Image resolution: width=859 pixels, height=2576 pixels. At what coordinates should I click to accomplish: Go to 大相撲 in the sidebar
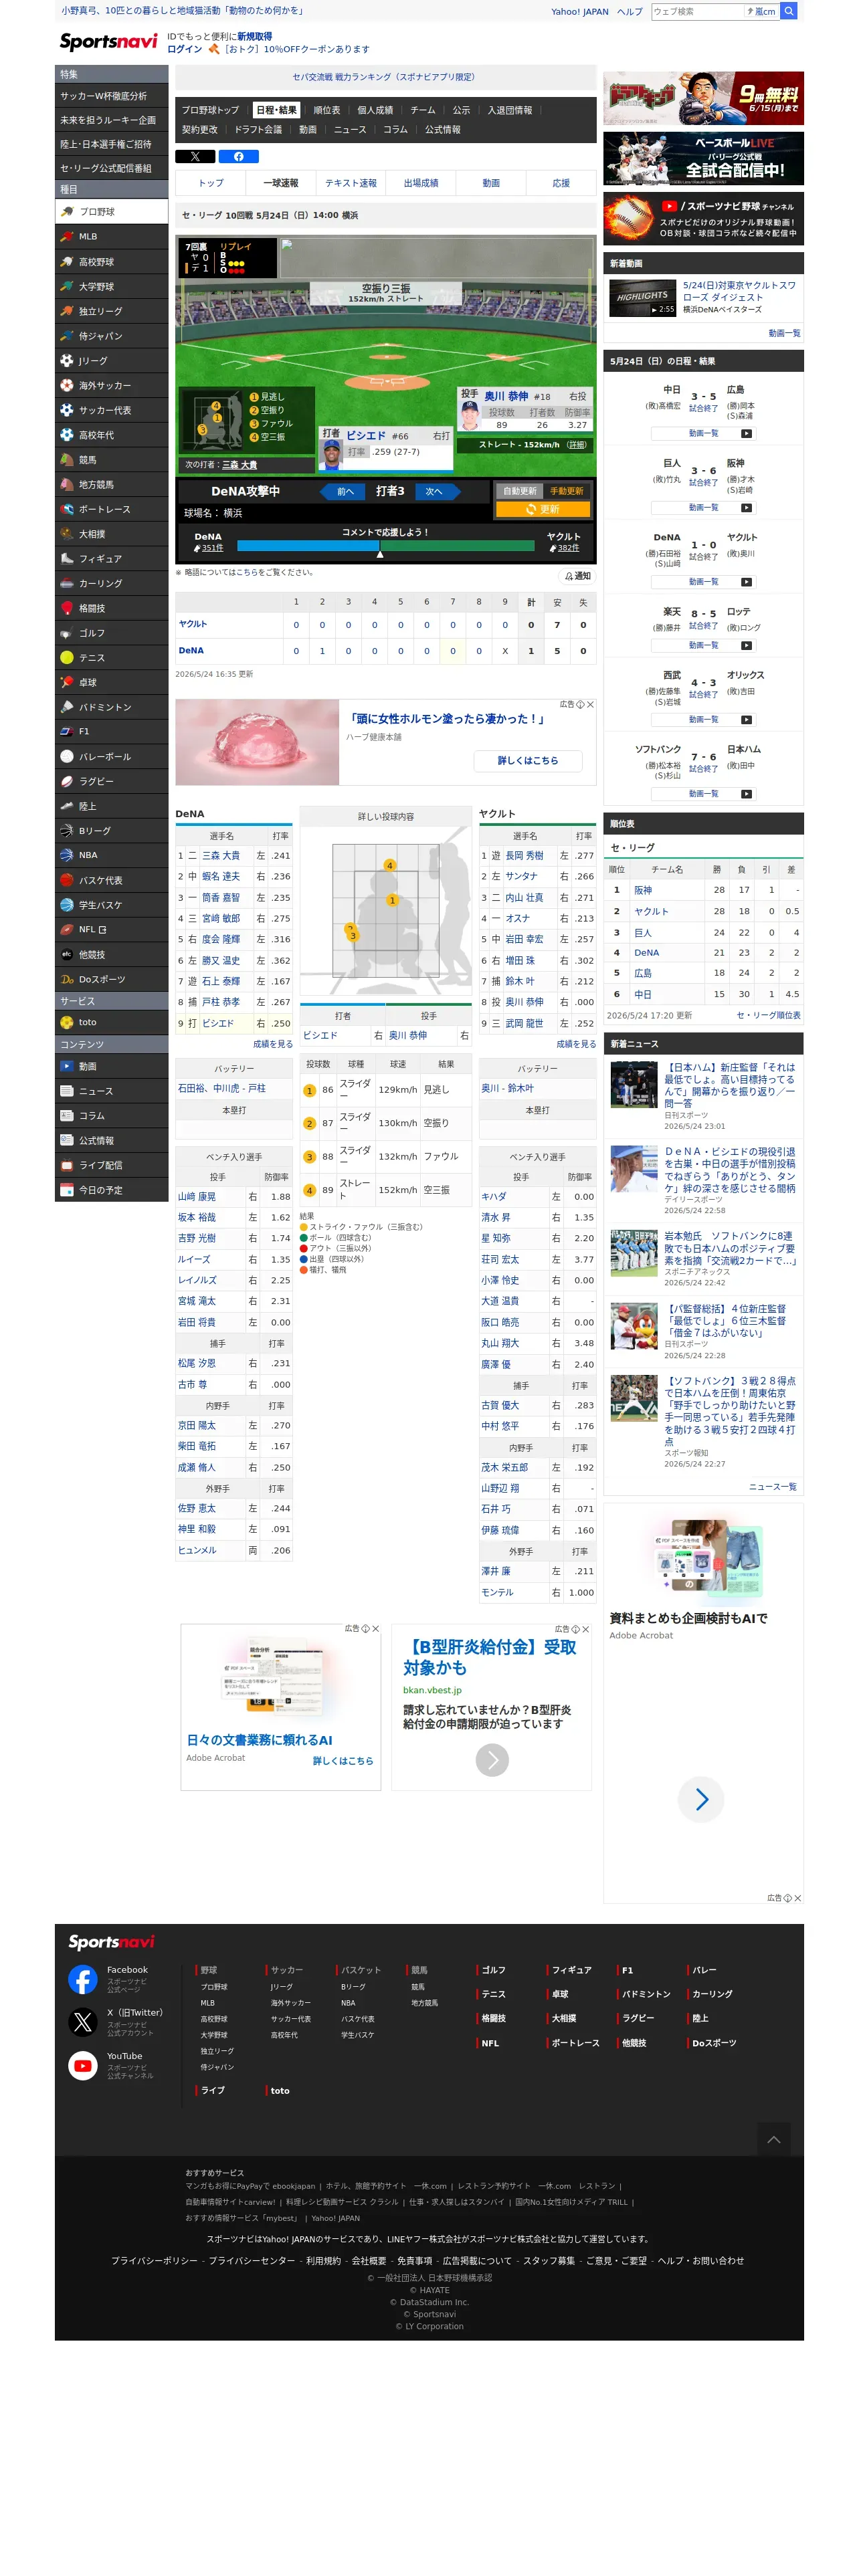[x=111, y=534]
